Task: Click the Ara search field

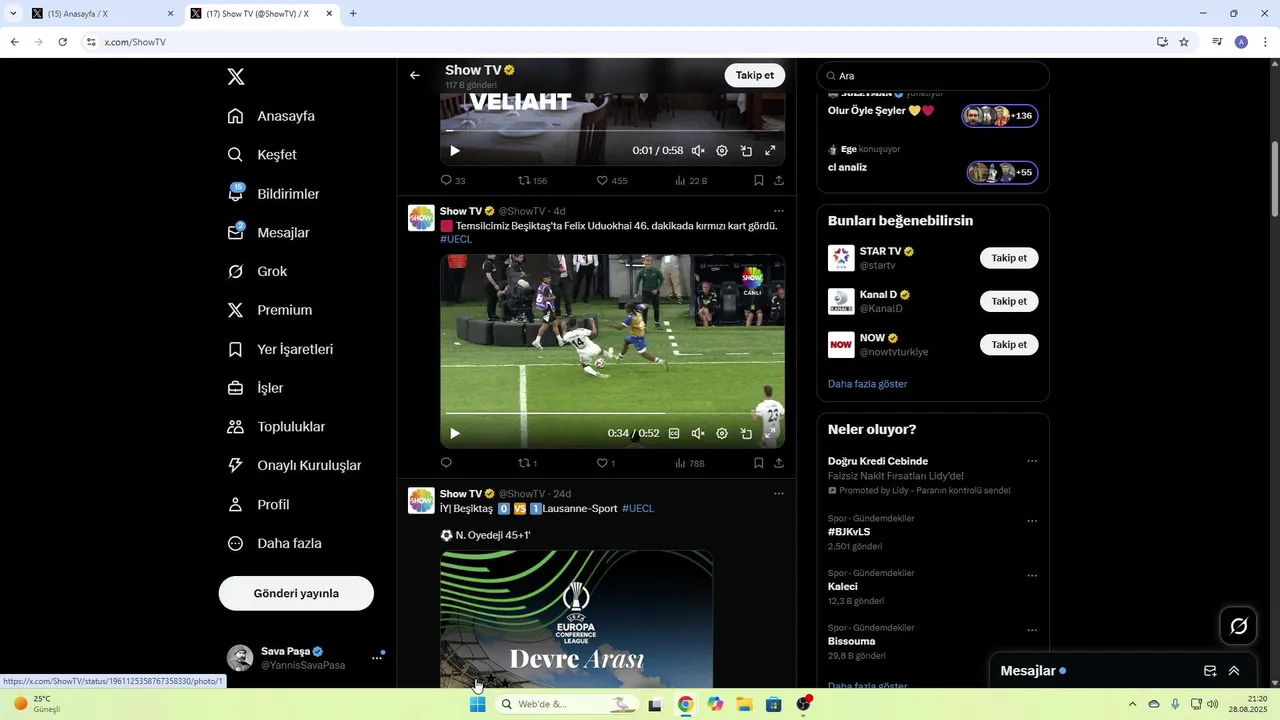Action: [933, 76]
